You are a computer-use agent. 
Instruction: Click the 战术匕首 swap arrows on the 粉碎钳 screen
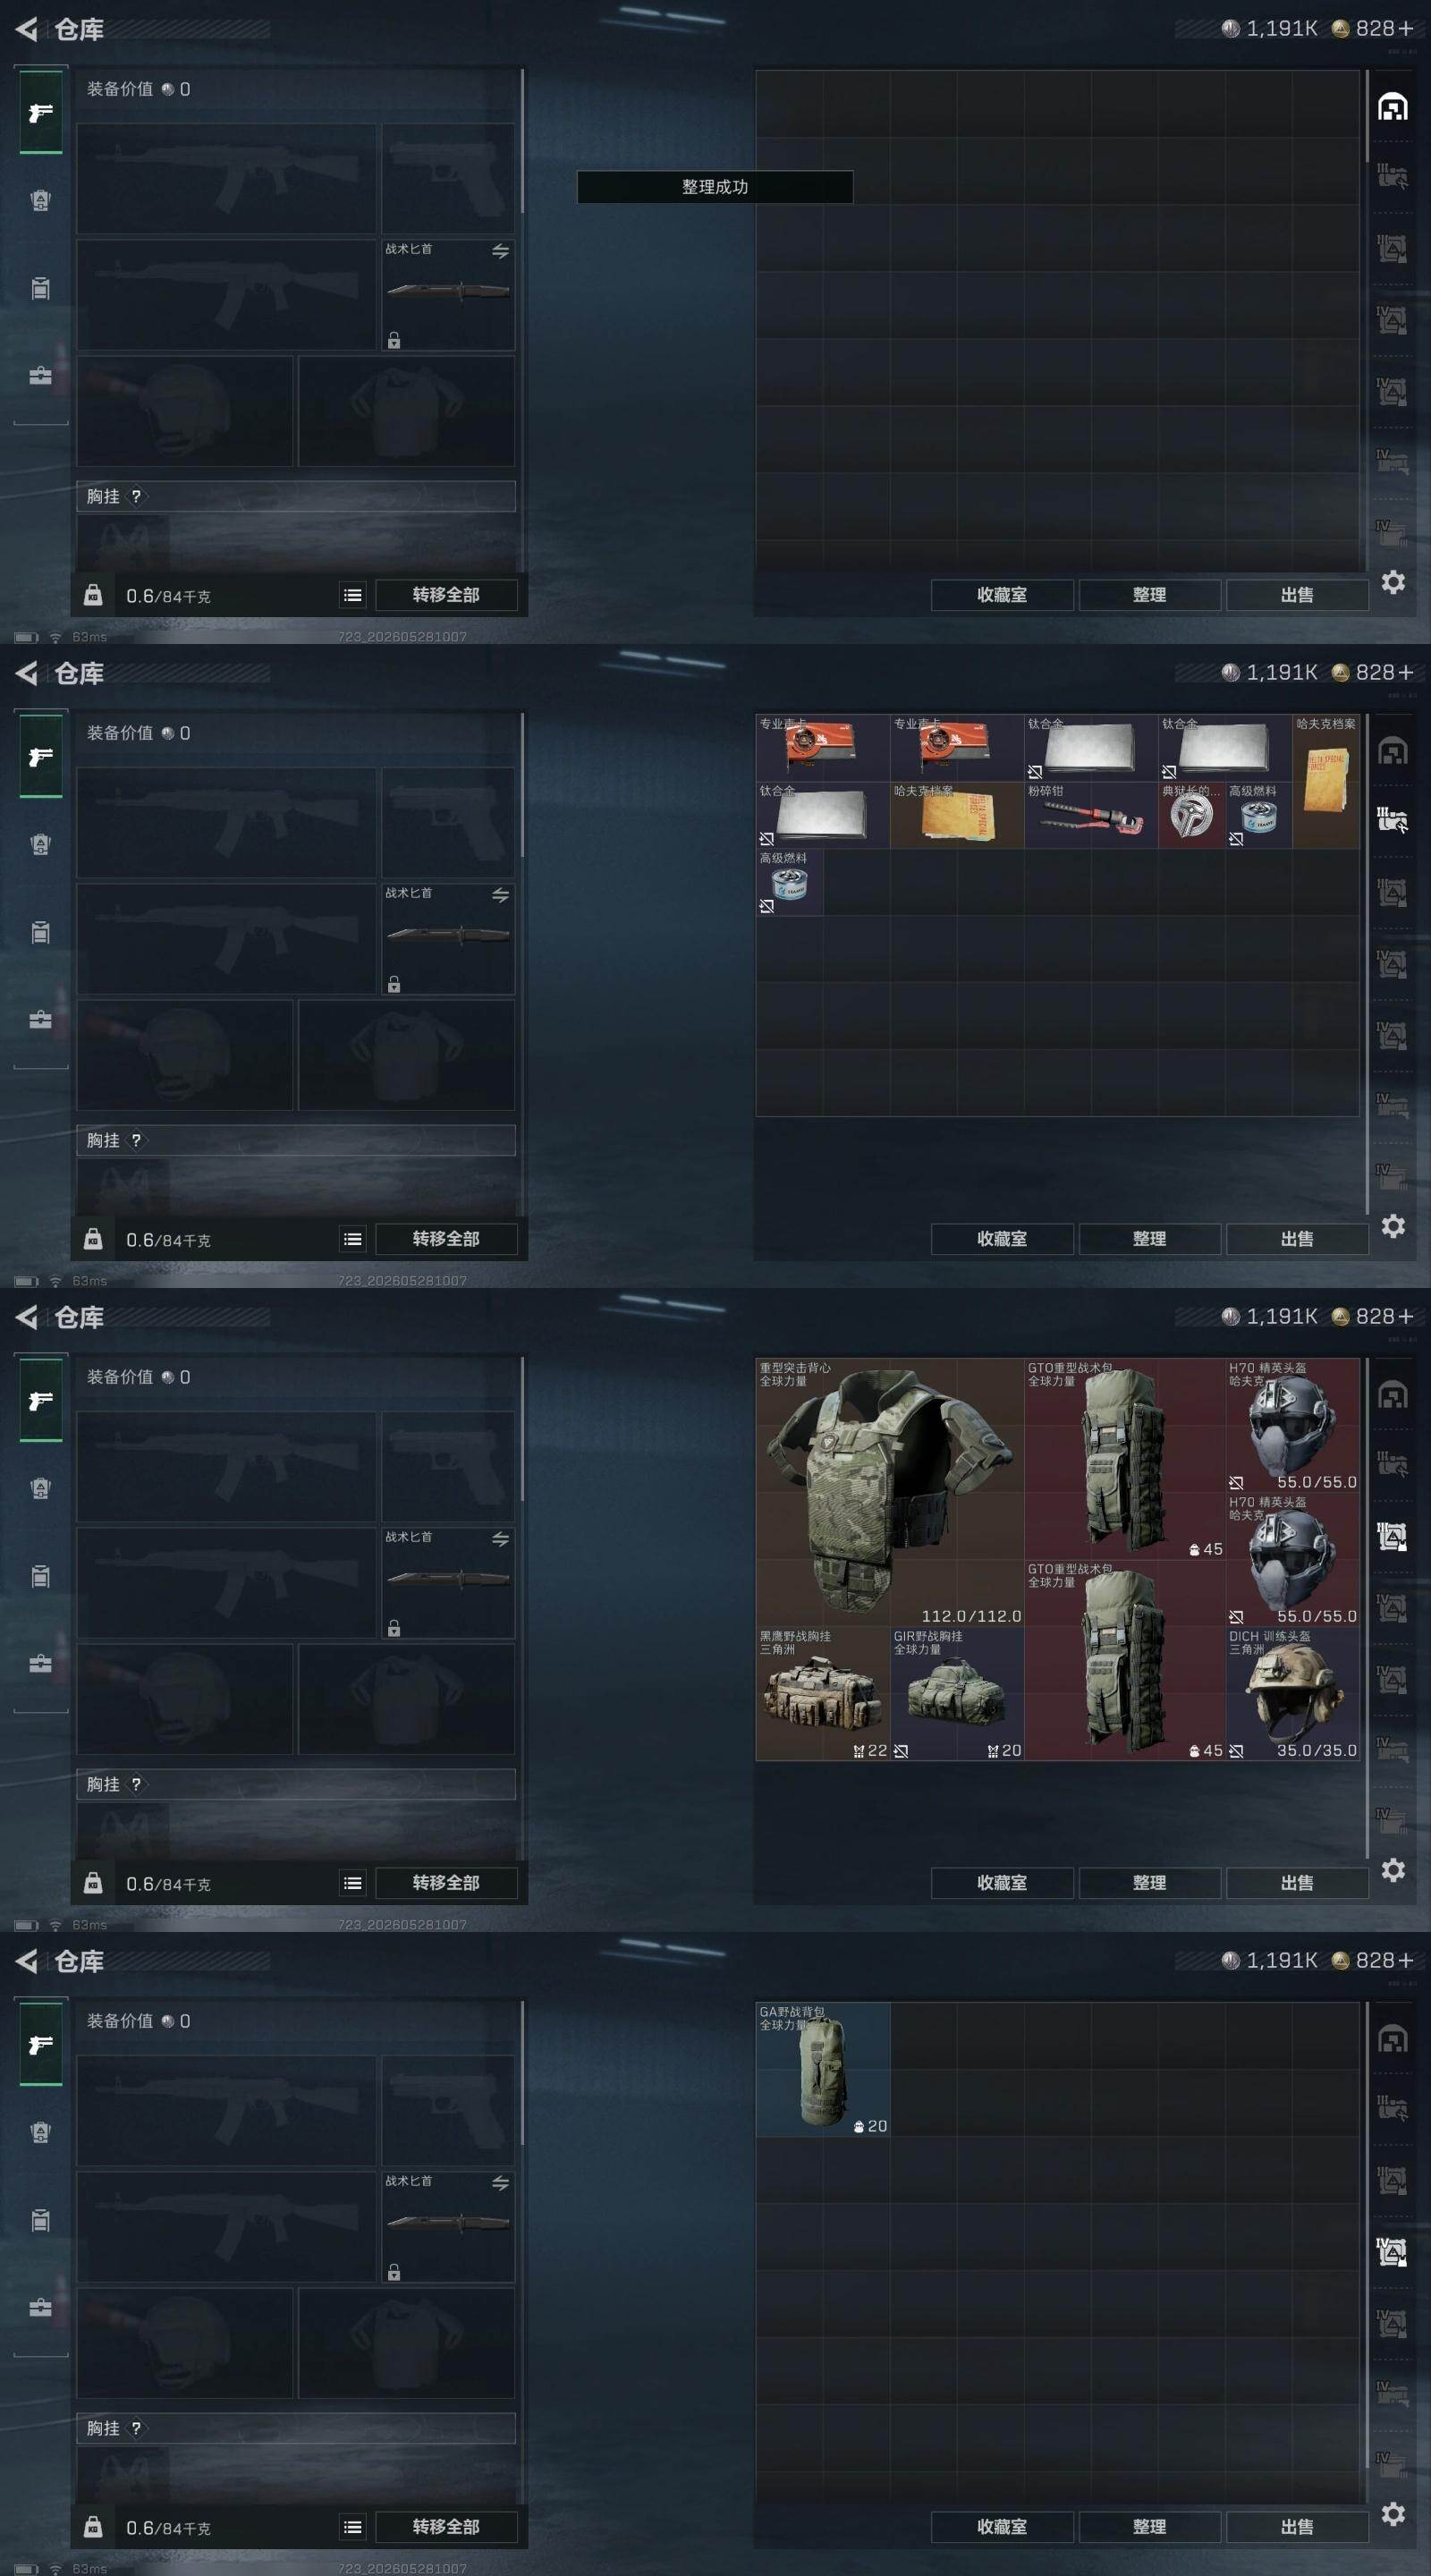pos(500,895)
